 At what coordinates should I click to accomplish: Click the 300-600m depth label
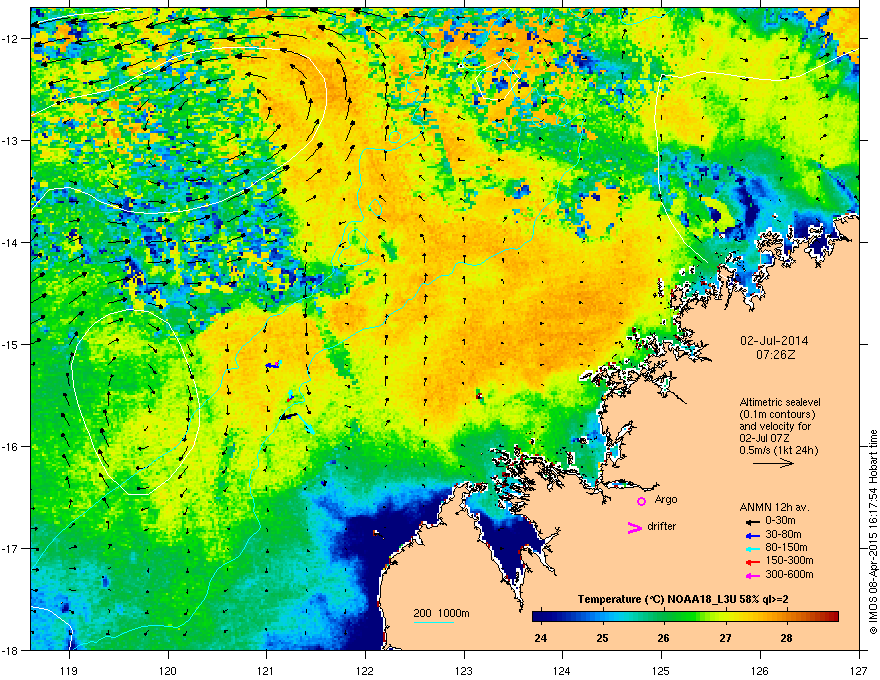click(x=789, y=574)
